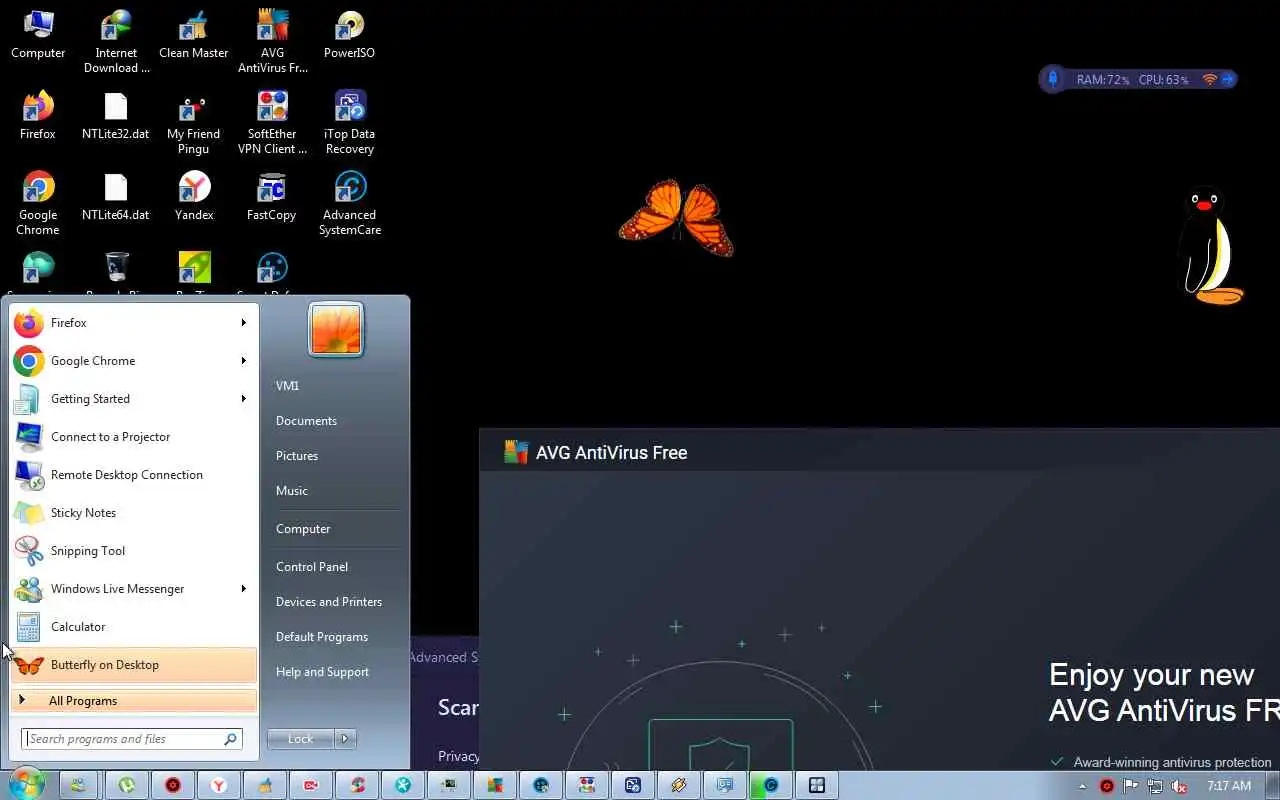
Task: Open Documents in Start menu
Action: click(306, 421)
